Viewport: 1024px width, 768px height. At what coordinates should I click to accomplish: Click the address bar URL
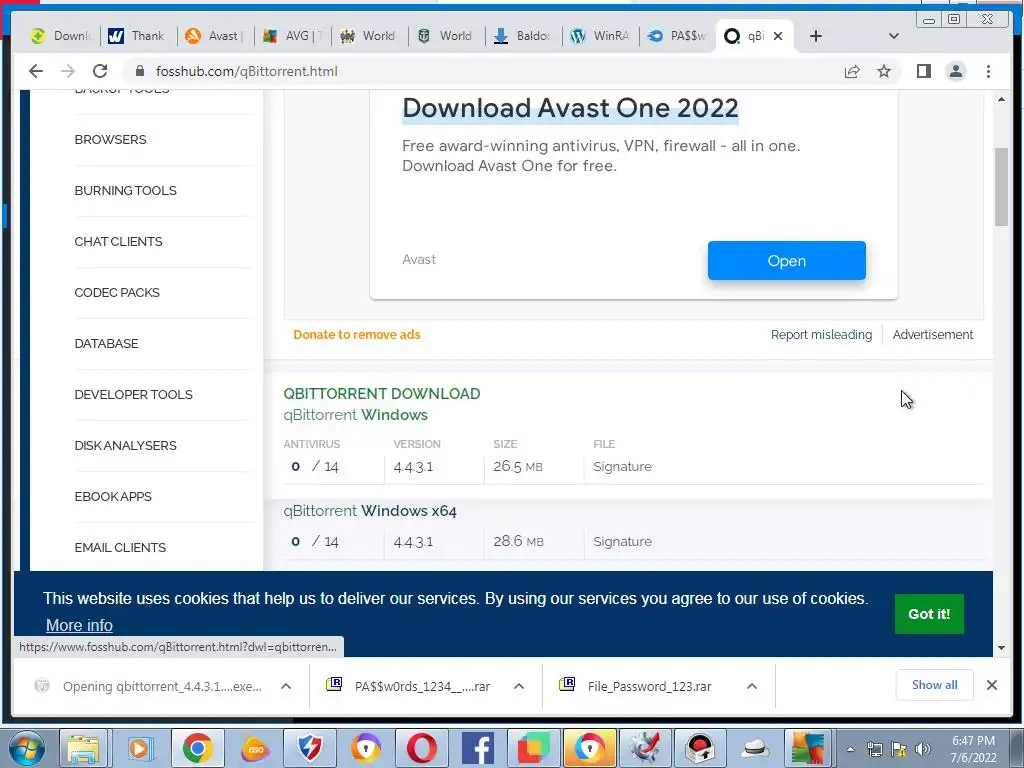click(247, 71)
